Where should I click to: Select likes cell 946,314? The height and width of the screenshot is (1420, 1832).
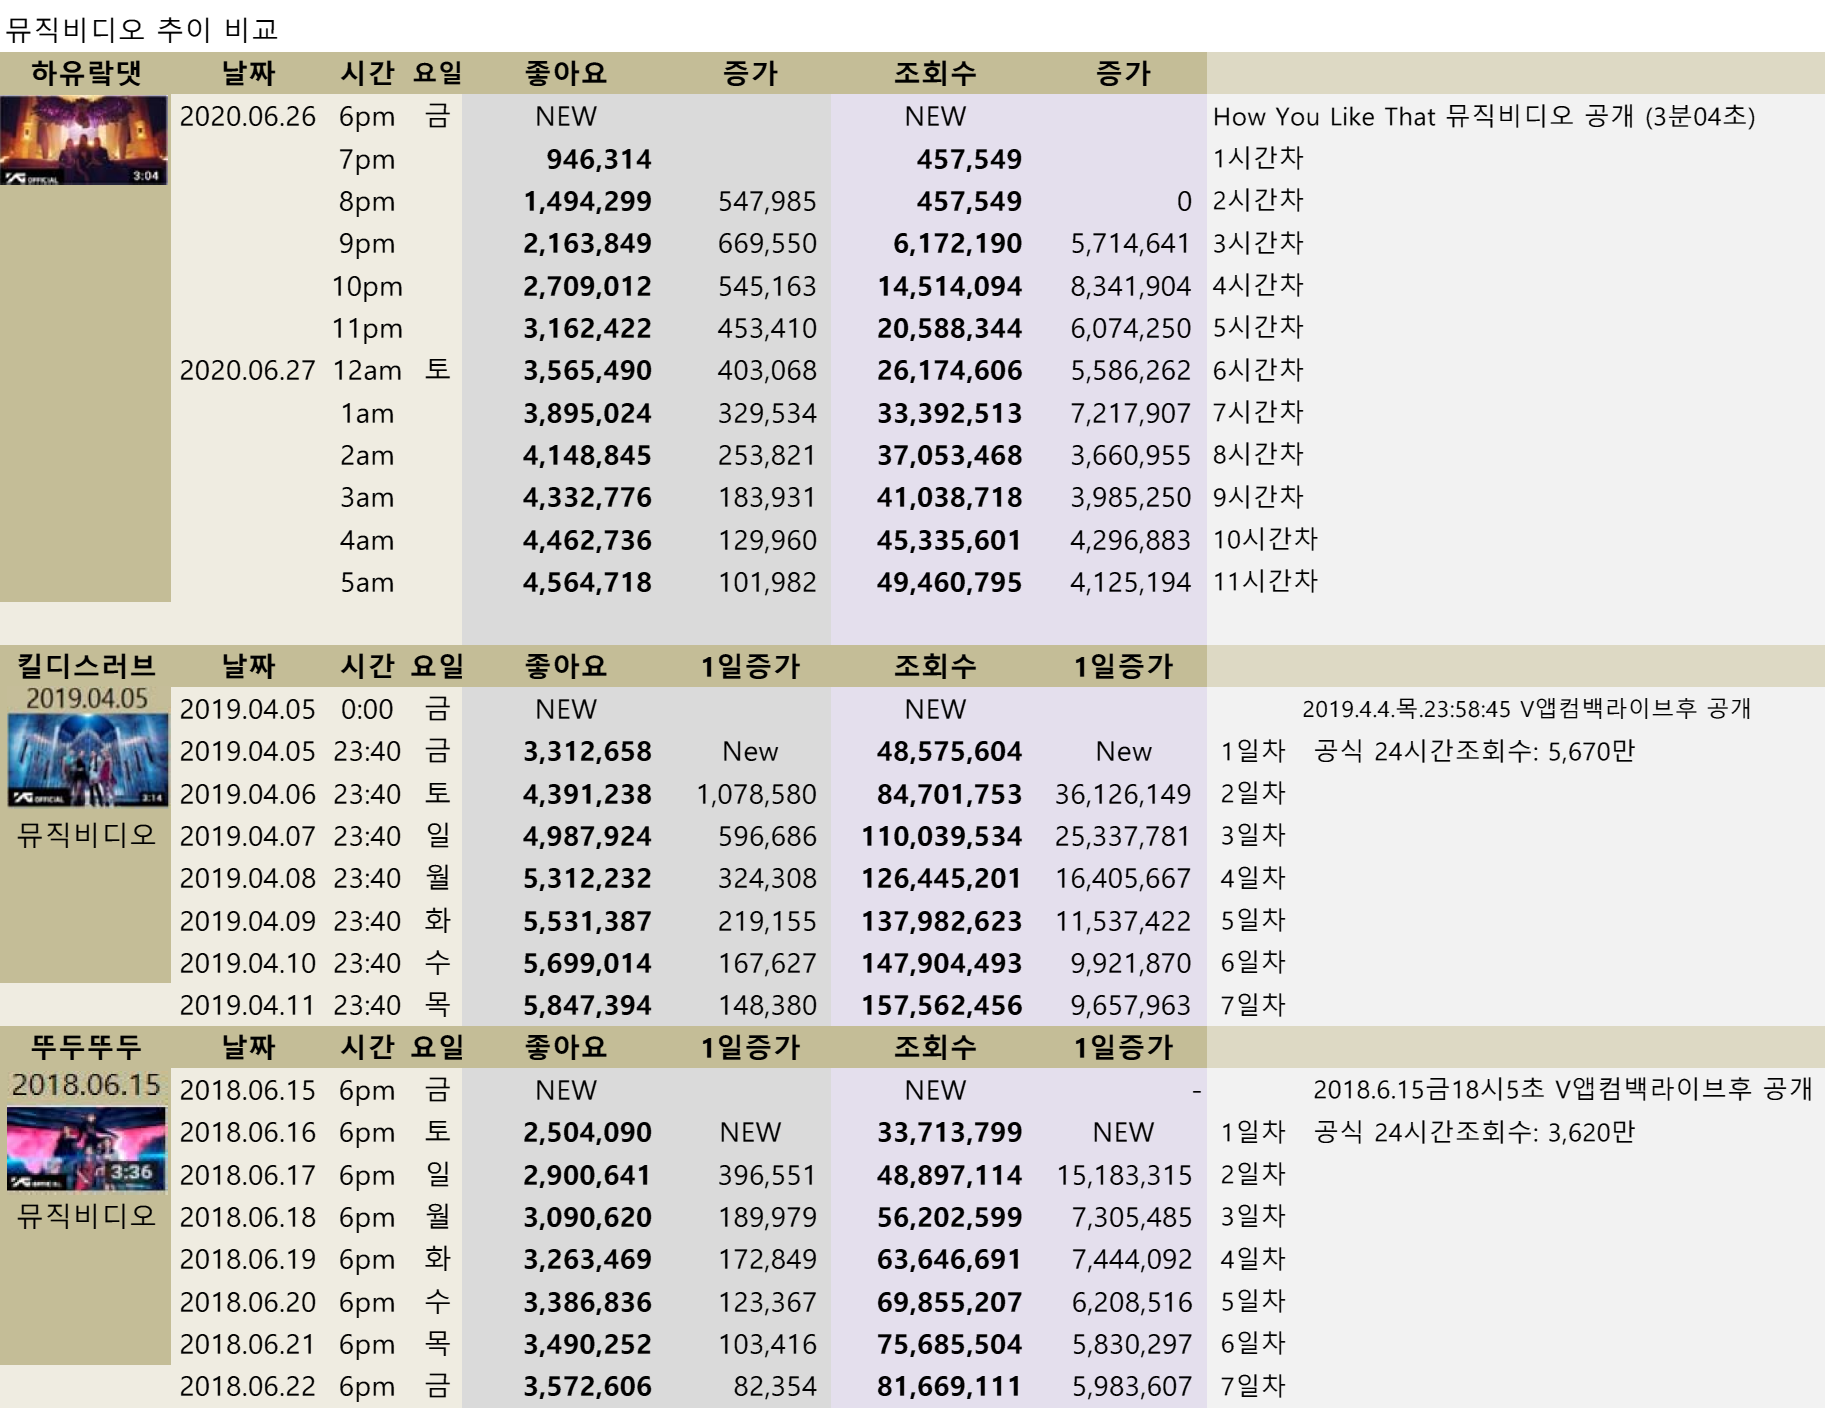coord(598,159)
